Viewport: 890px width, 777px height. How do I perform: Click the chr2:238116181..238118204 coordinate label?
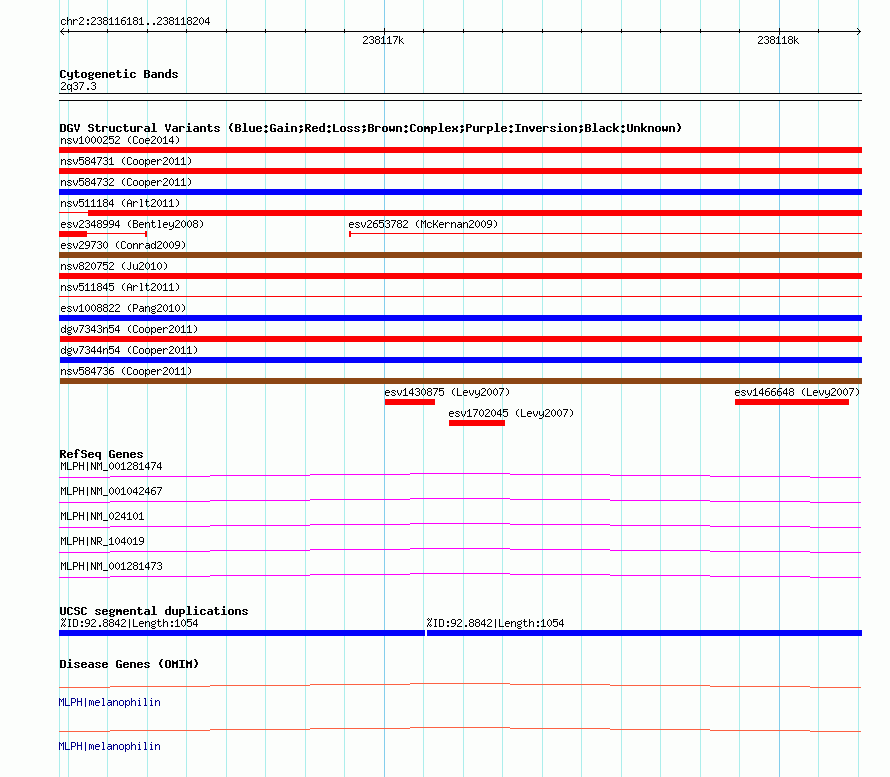point(135,21)
